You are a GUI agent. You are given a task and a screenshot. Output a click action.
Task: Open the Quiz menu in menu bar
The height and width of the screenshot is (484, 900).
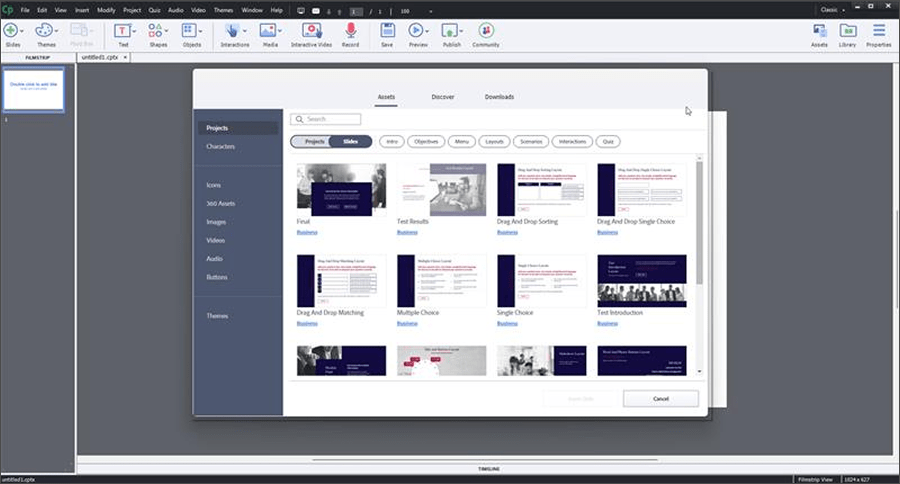[x=154, y=10]
